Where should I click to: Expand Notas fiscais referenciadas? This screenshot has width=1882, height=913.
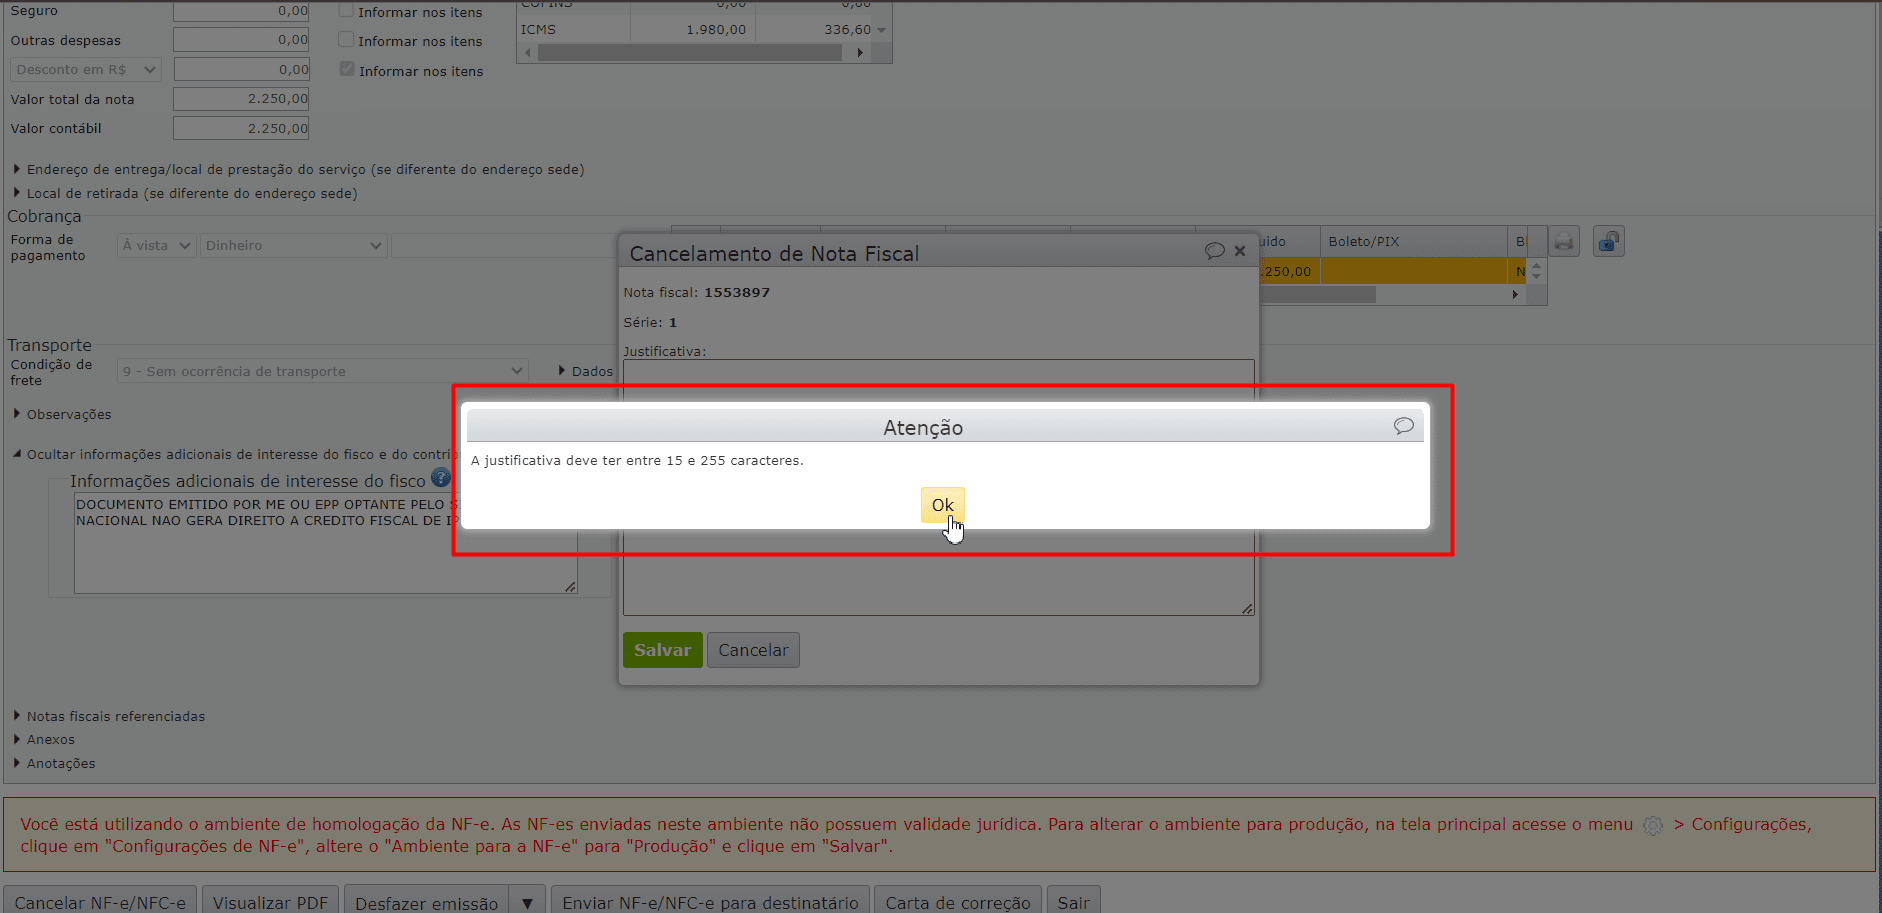(x=109, y=716)
